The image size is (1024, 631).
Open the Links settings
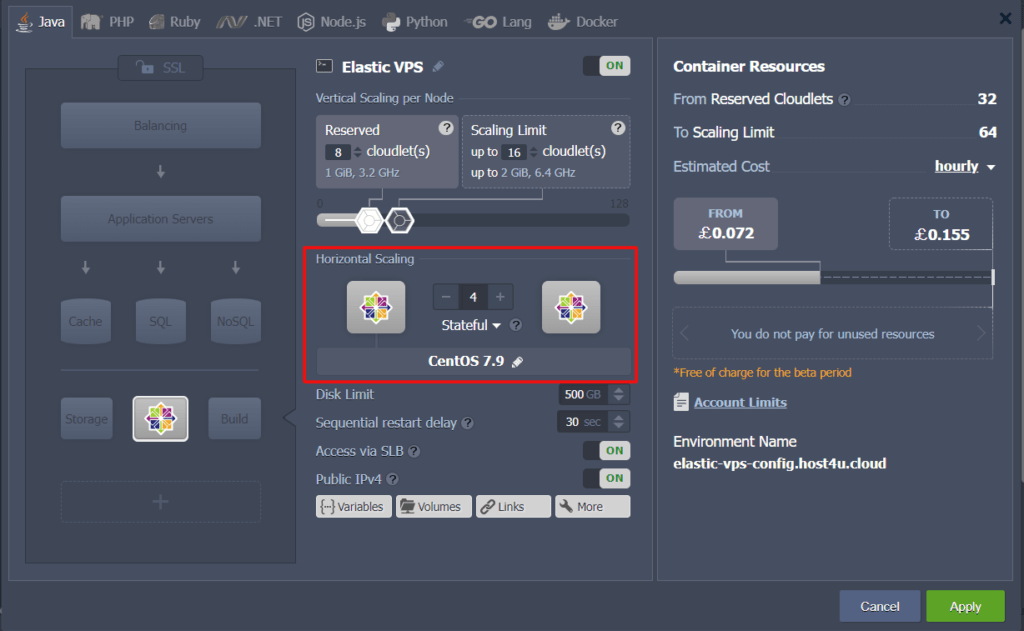point(513,507)
